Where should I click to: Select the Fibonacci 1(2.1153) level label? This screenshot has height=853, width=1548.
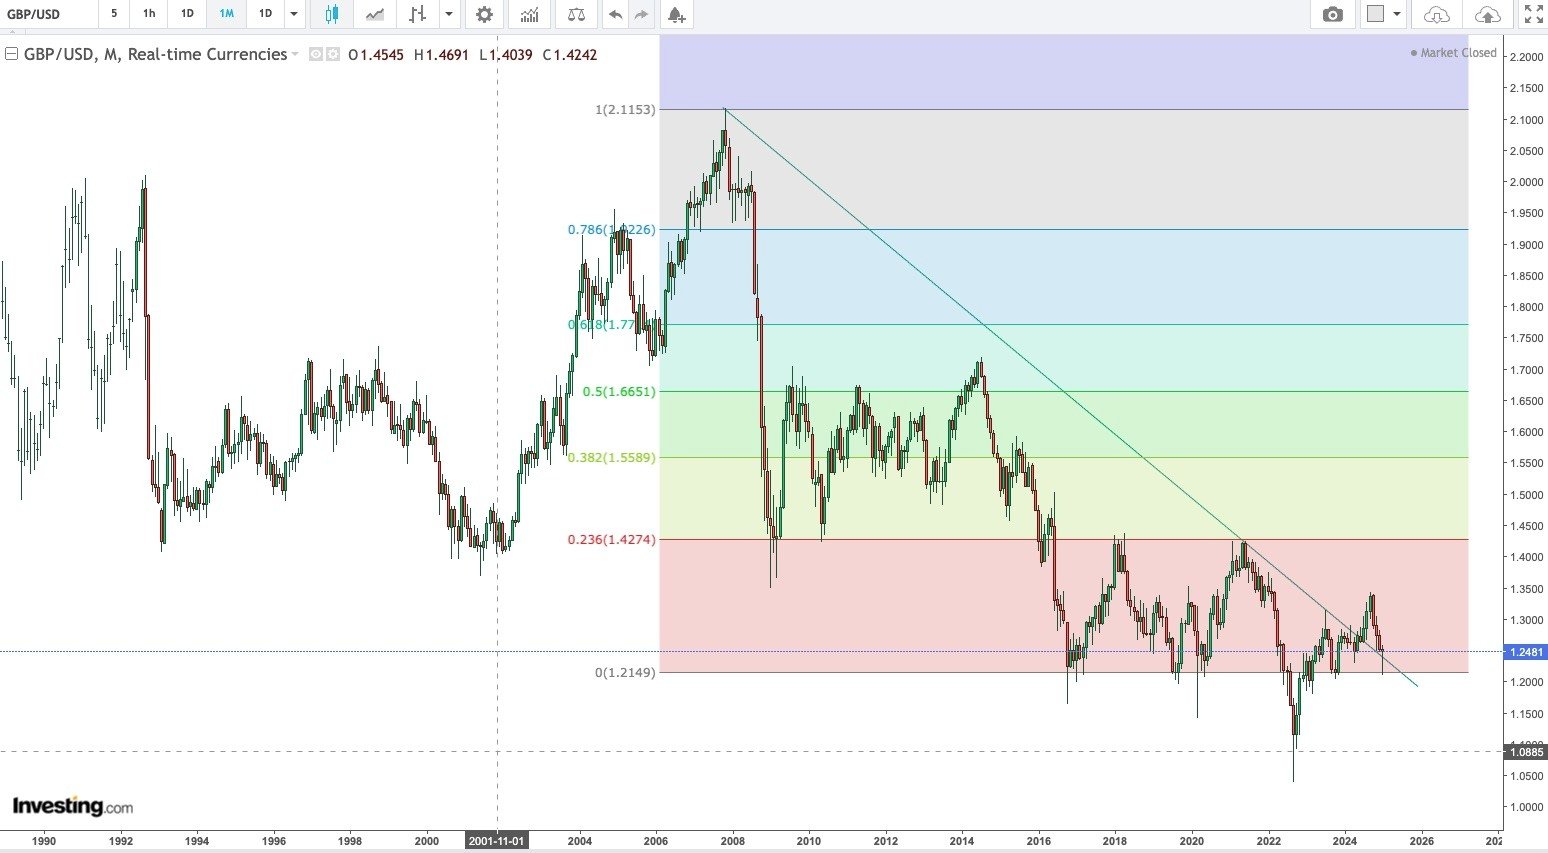[x=625, y=109]
